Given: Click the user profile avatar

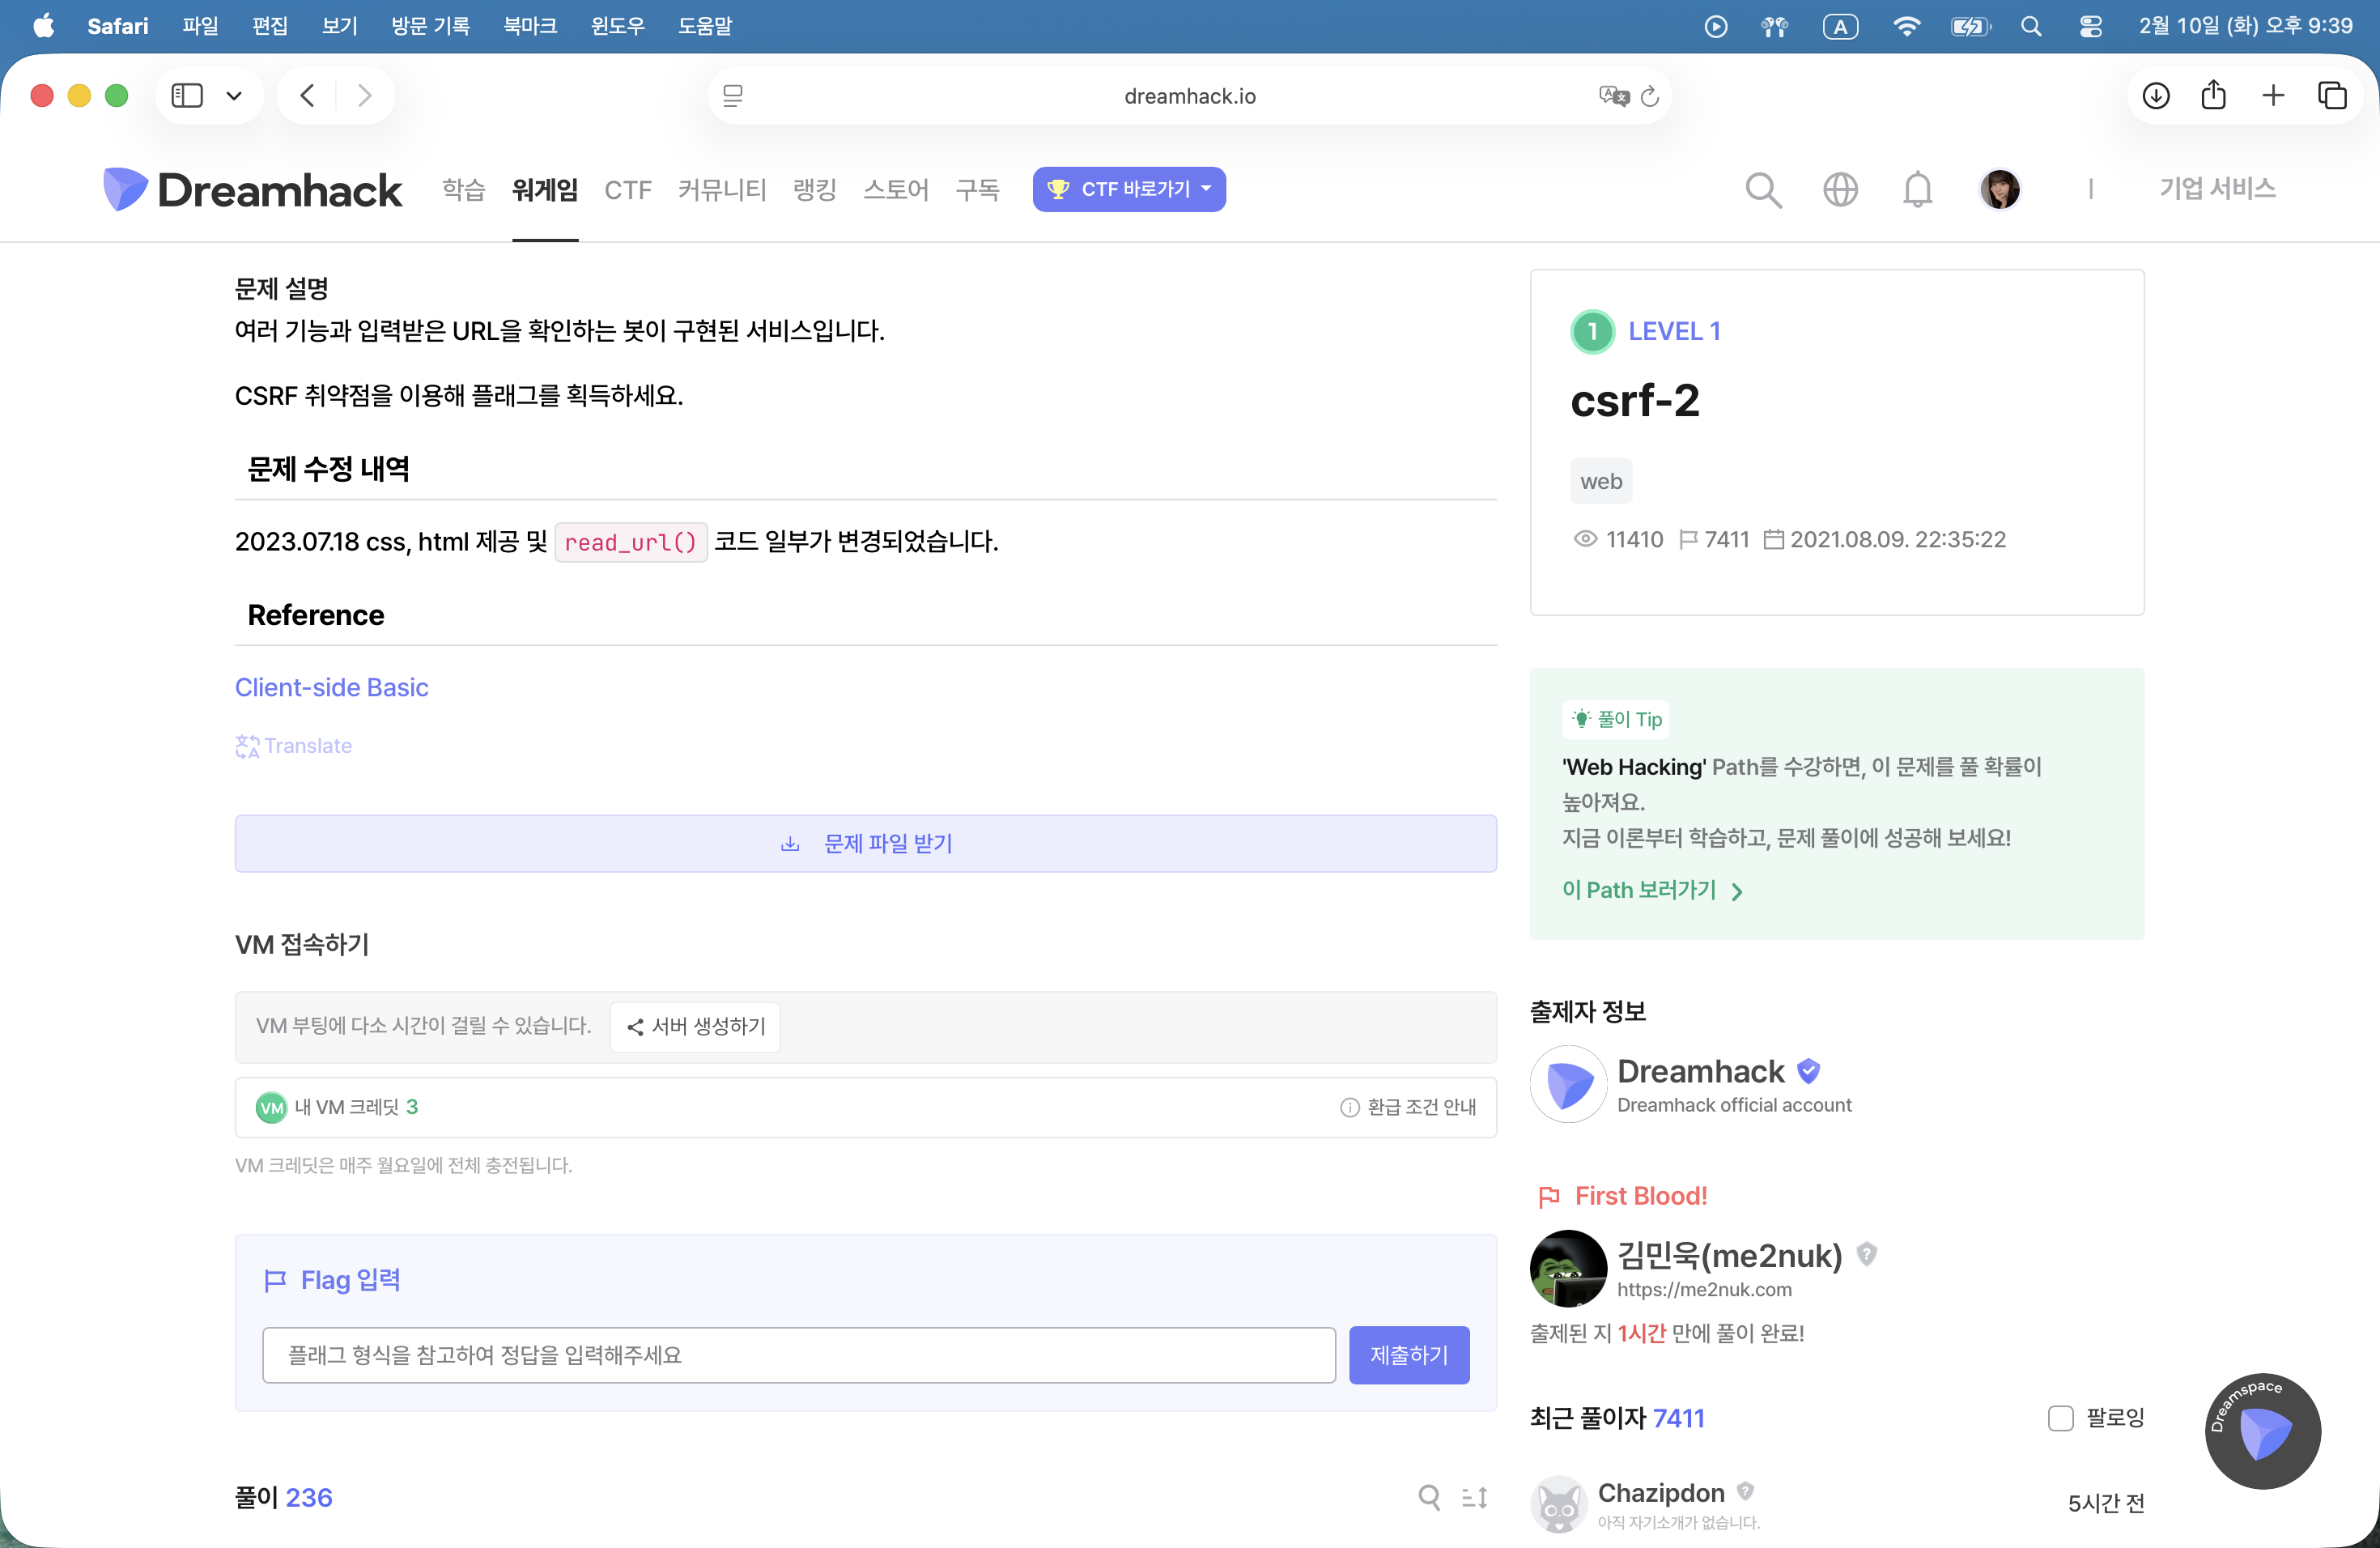Looking at the screenshot, I should pyautogui.click(x=2000, y=190).
